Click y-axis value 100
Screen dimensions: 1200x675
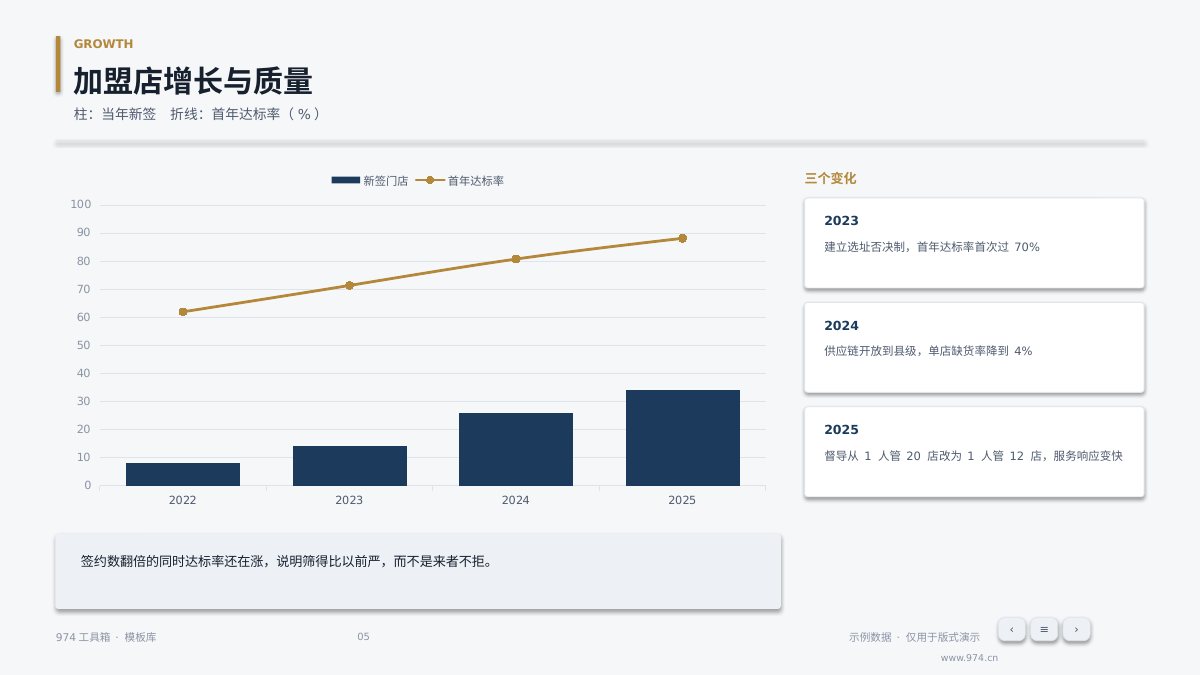(81, 205)
